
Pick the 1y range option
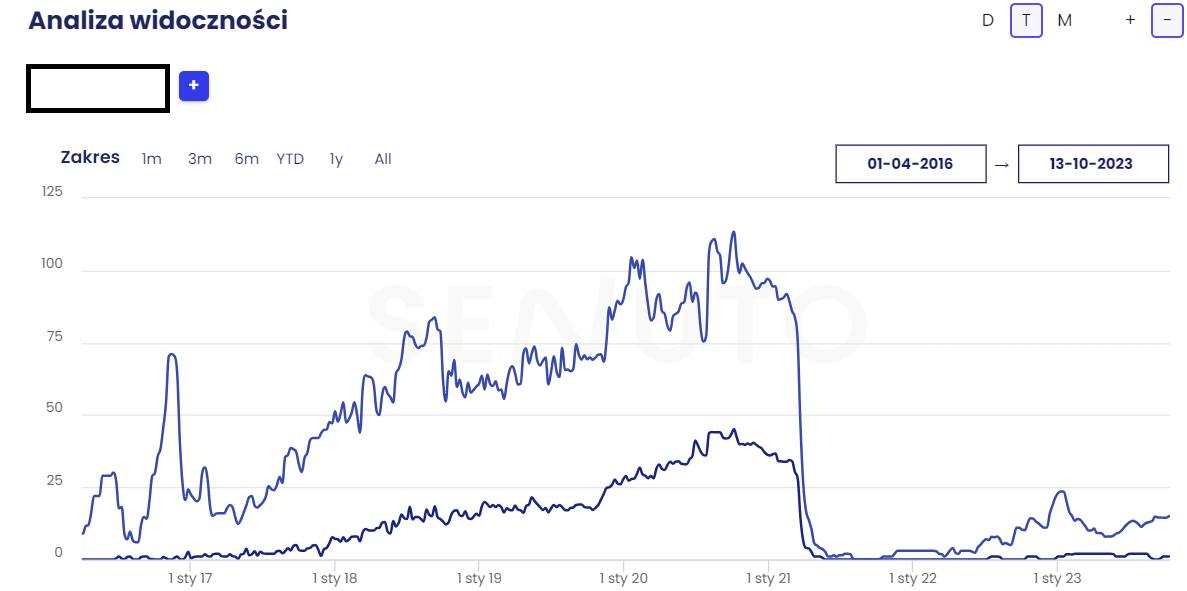(x=336, y=159)
